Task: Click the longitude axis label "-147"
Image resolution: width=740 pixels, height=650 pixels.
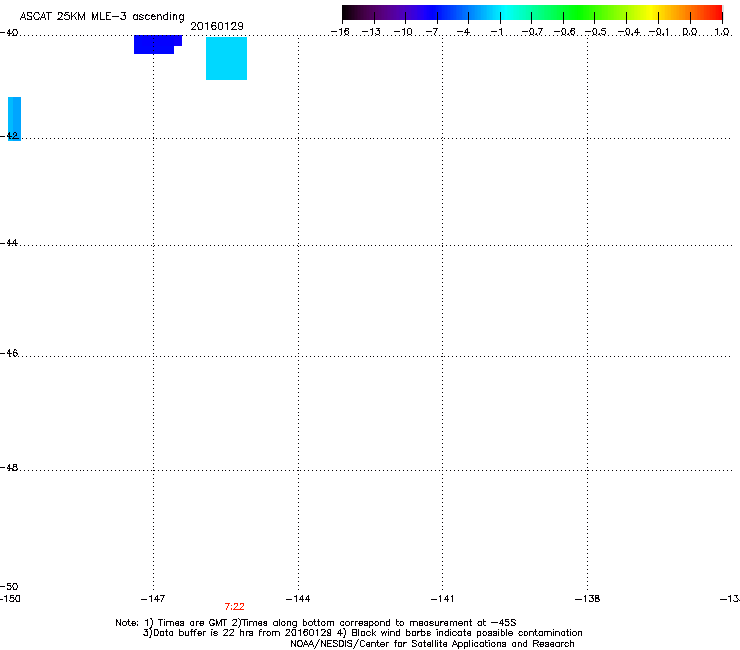Action: pyautogui.click(x=153, y=599)
